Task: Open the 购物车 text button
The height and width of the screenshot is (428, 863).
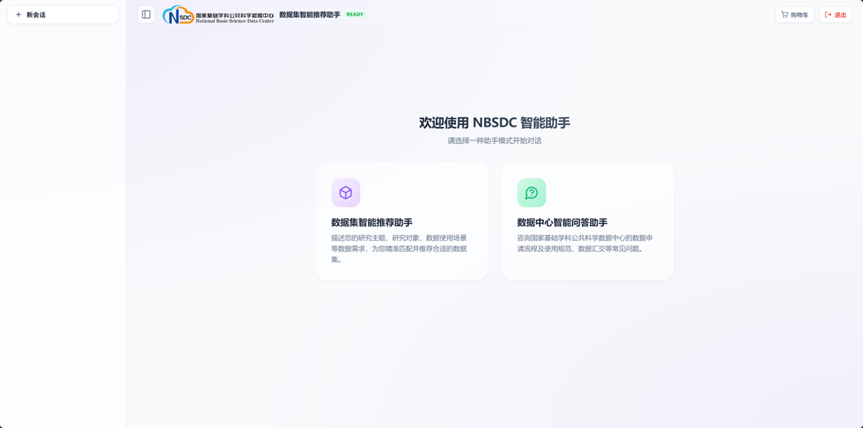Action: pyautogui.click(x=799, y=15)
